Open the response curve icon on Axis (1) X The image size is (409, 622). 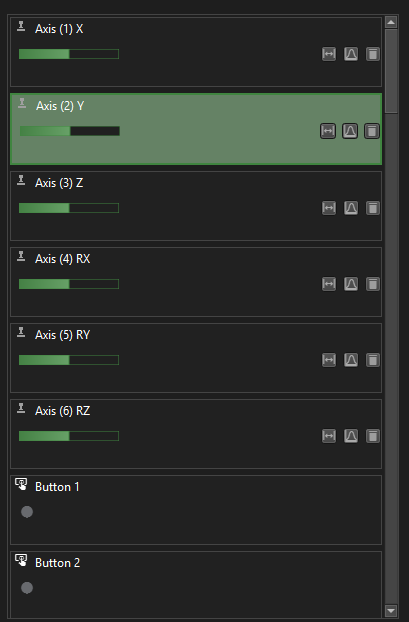point(351,54)
